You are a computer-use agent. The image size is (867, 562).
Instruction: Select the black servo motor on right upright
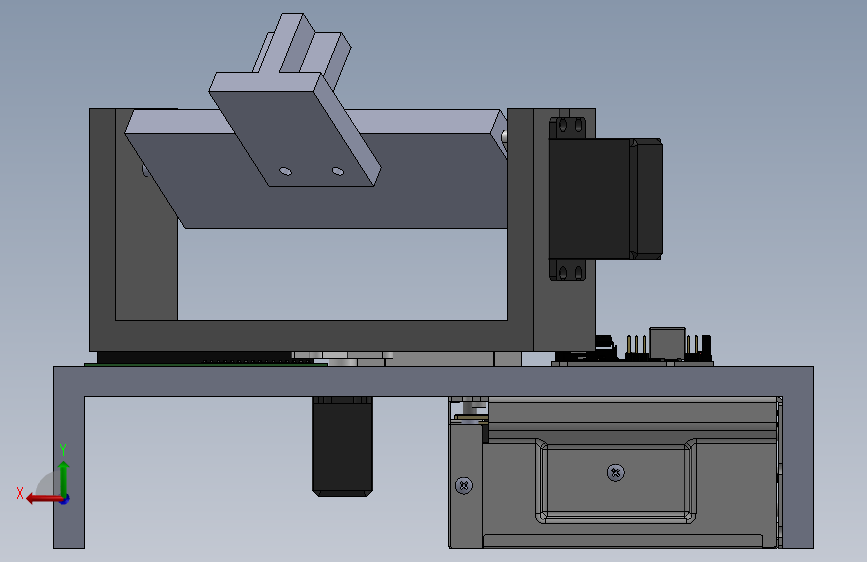(x=605, y=199)
